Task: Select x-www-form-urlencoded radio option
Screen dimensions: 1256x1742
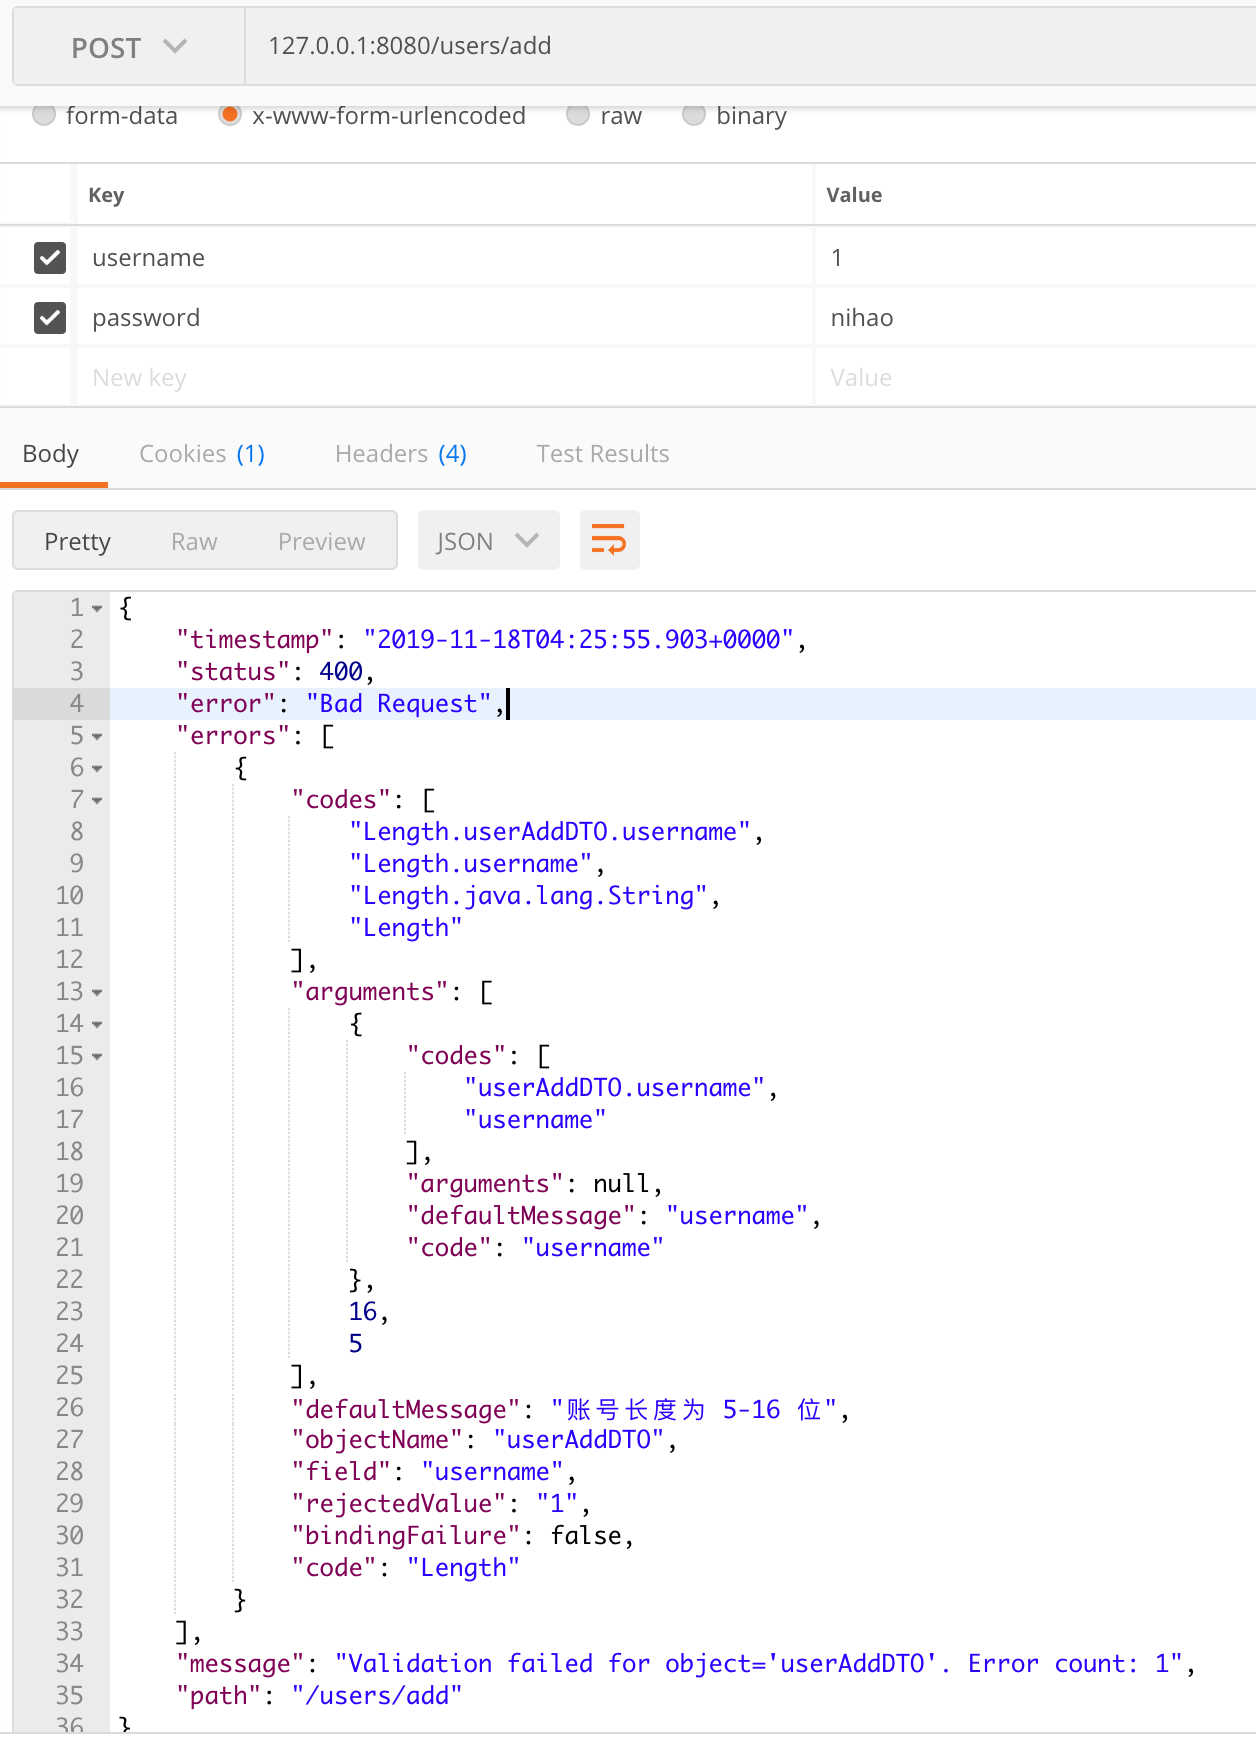Action: 230,116
